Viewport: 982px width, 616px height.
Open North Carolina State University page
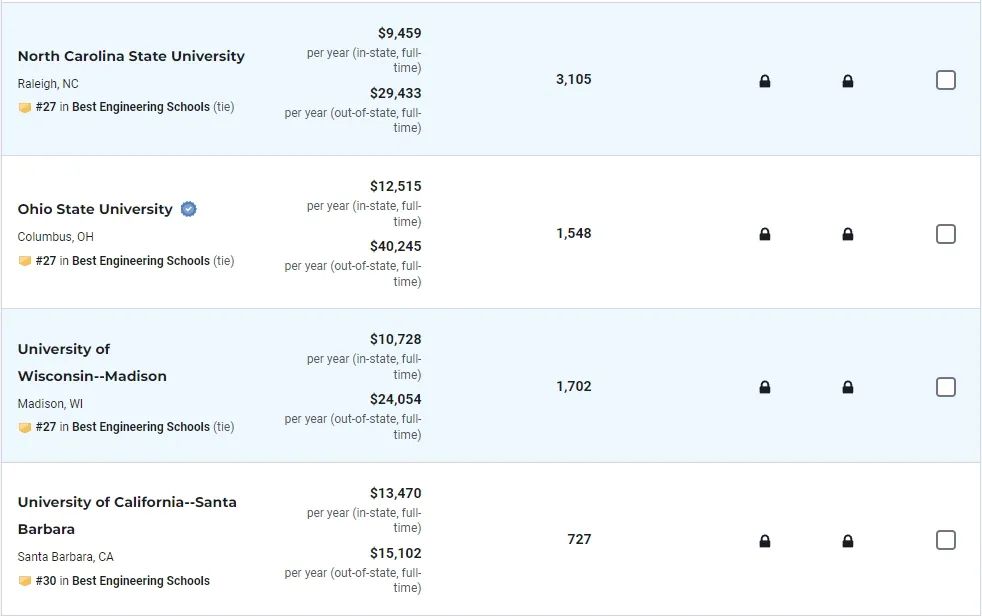click(x=131, y=56)
